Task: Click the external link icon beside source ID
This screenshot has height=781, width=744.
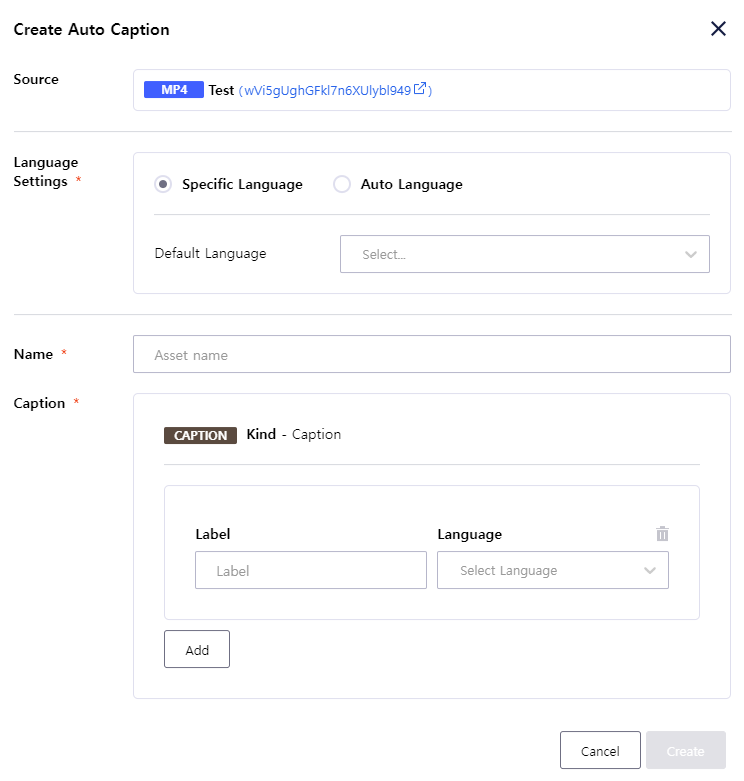Action: pyautogui.click(x=421, y=89)
